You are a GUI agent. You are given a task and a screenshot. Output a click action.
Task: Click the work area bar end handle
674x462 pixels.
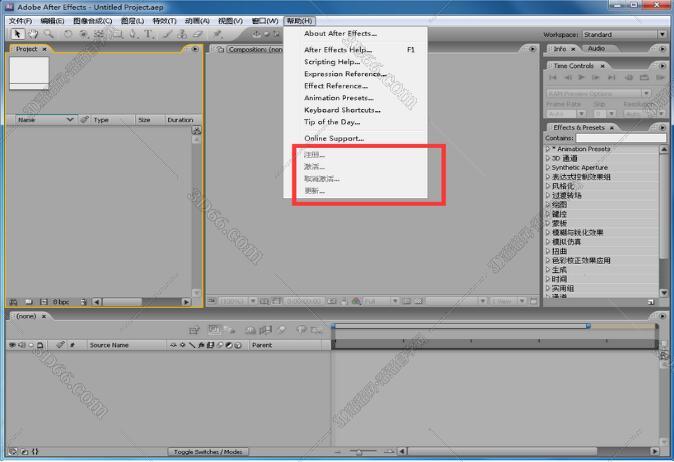pos(588,326)
